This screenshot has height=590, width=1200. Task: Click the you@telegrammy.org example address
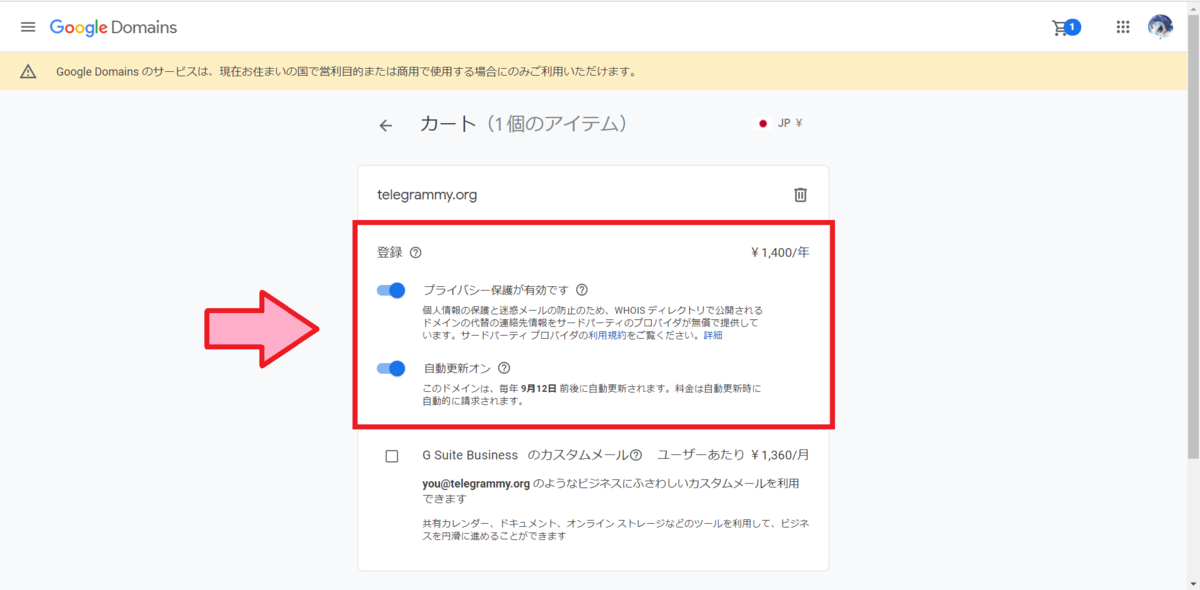click(476, 484)
